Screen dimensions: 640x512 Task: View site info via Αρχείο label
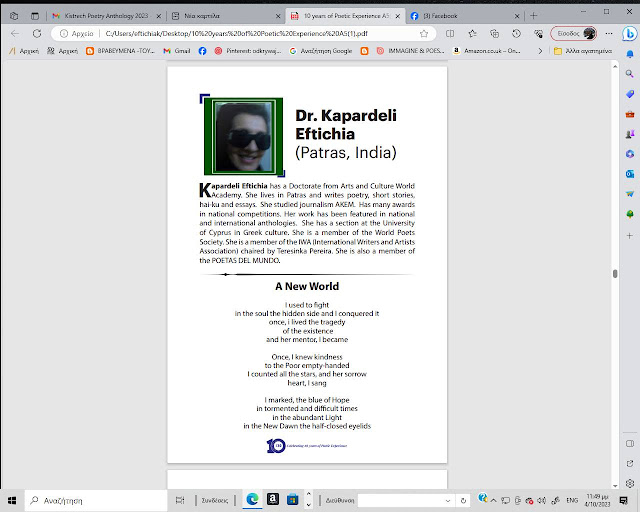(77, 33)
